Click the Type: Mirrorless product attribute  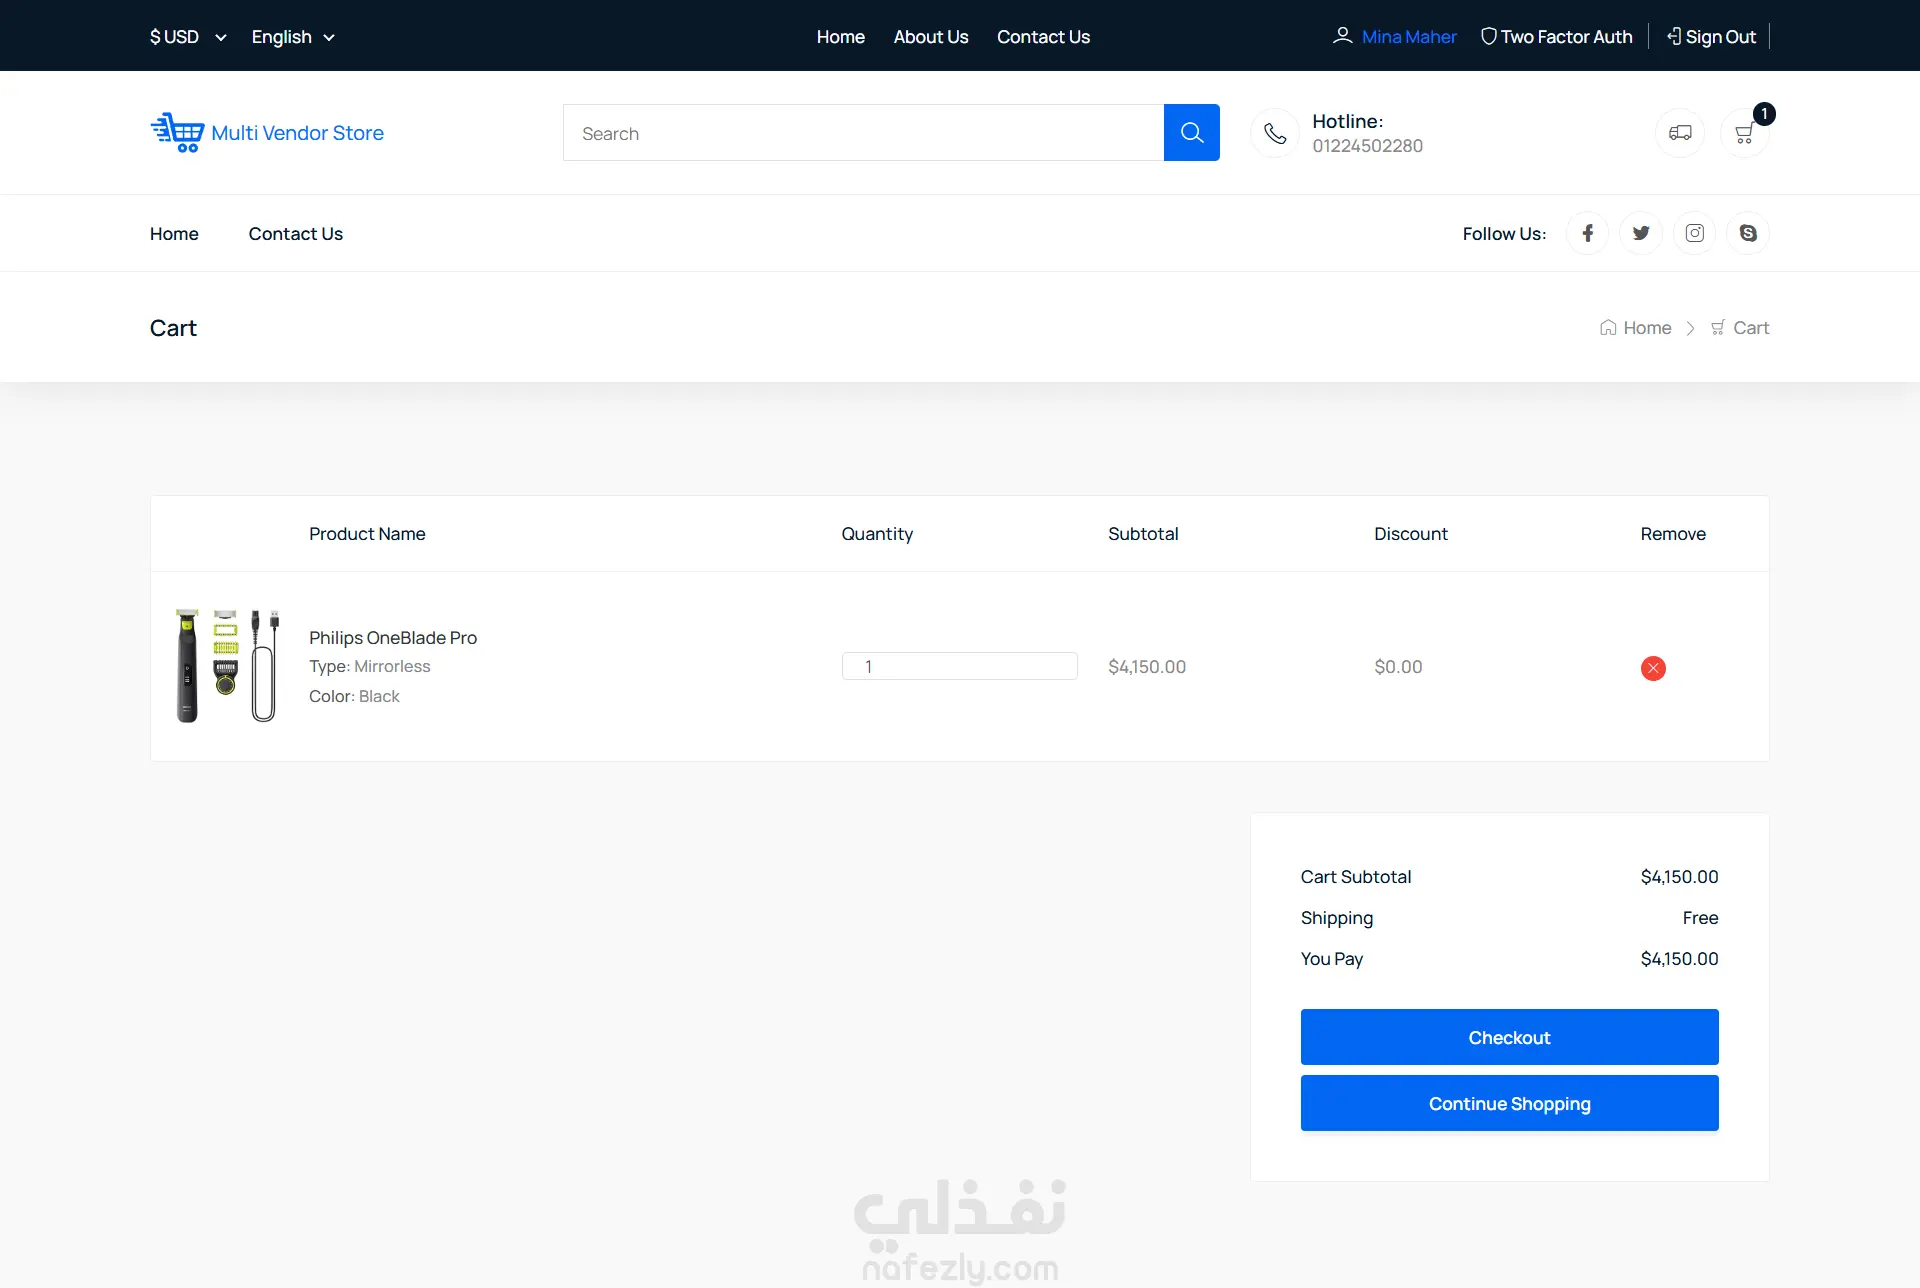coord(369,666)
